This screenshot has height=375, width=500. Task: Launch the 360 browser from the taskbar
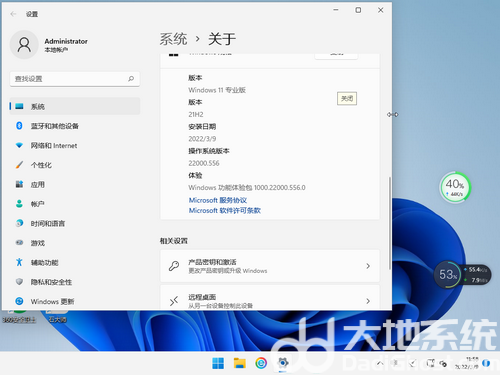point(261,363)
